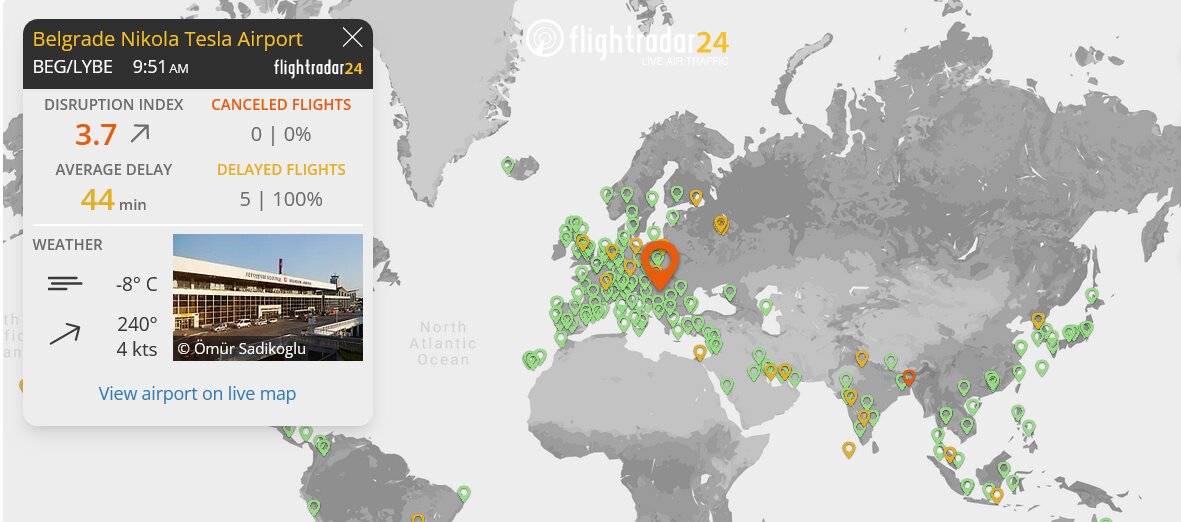Click the yellow airport marker in Egypt

[700, 351]
